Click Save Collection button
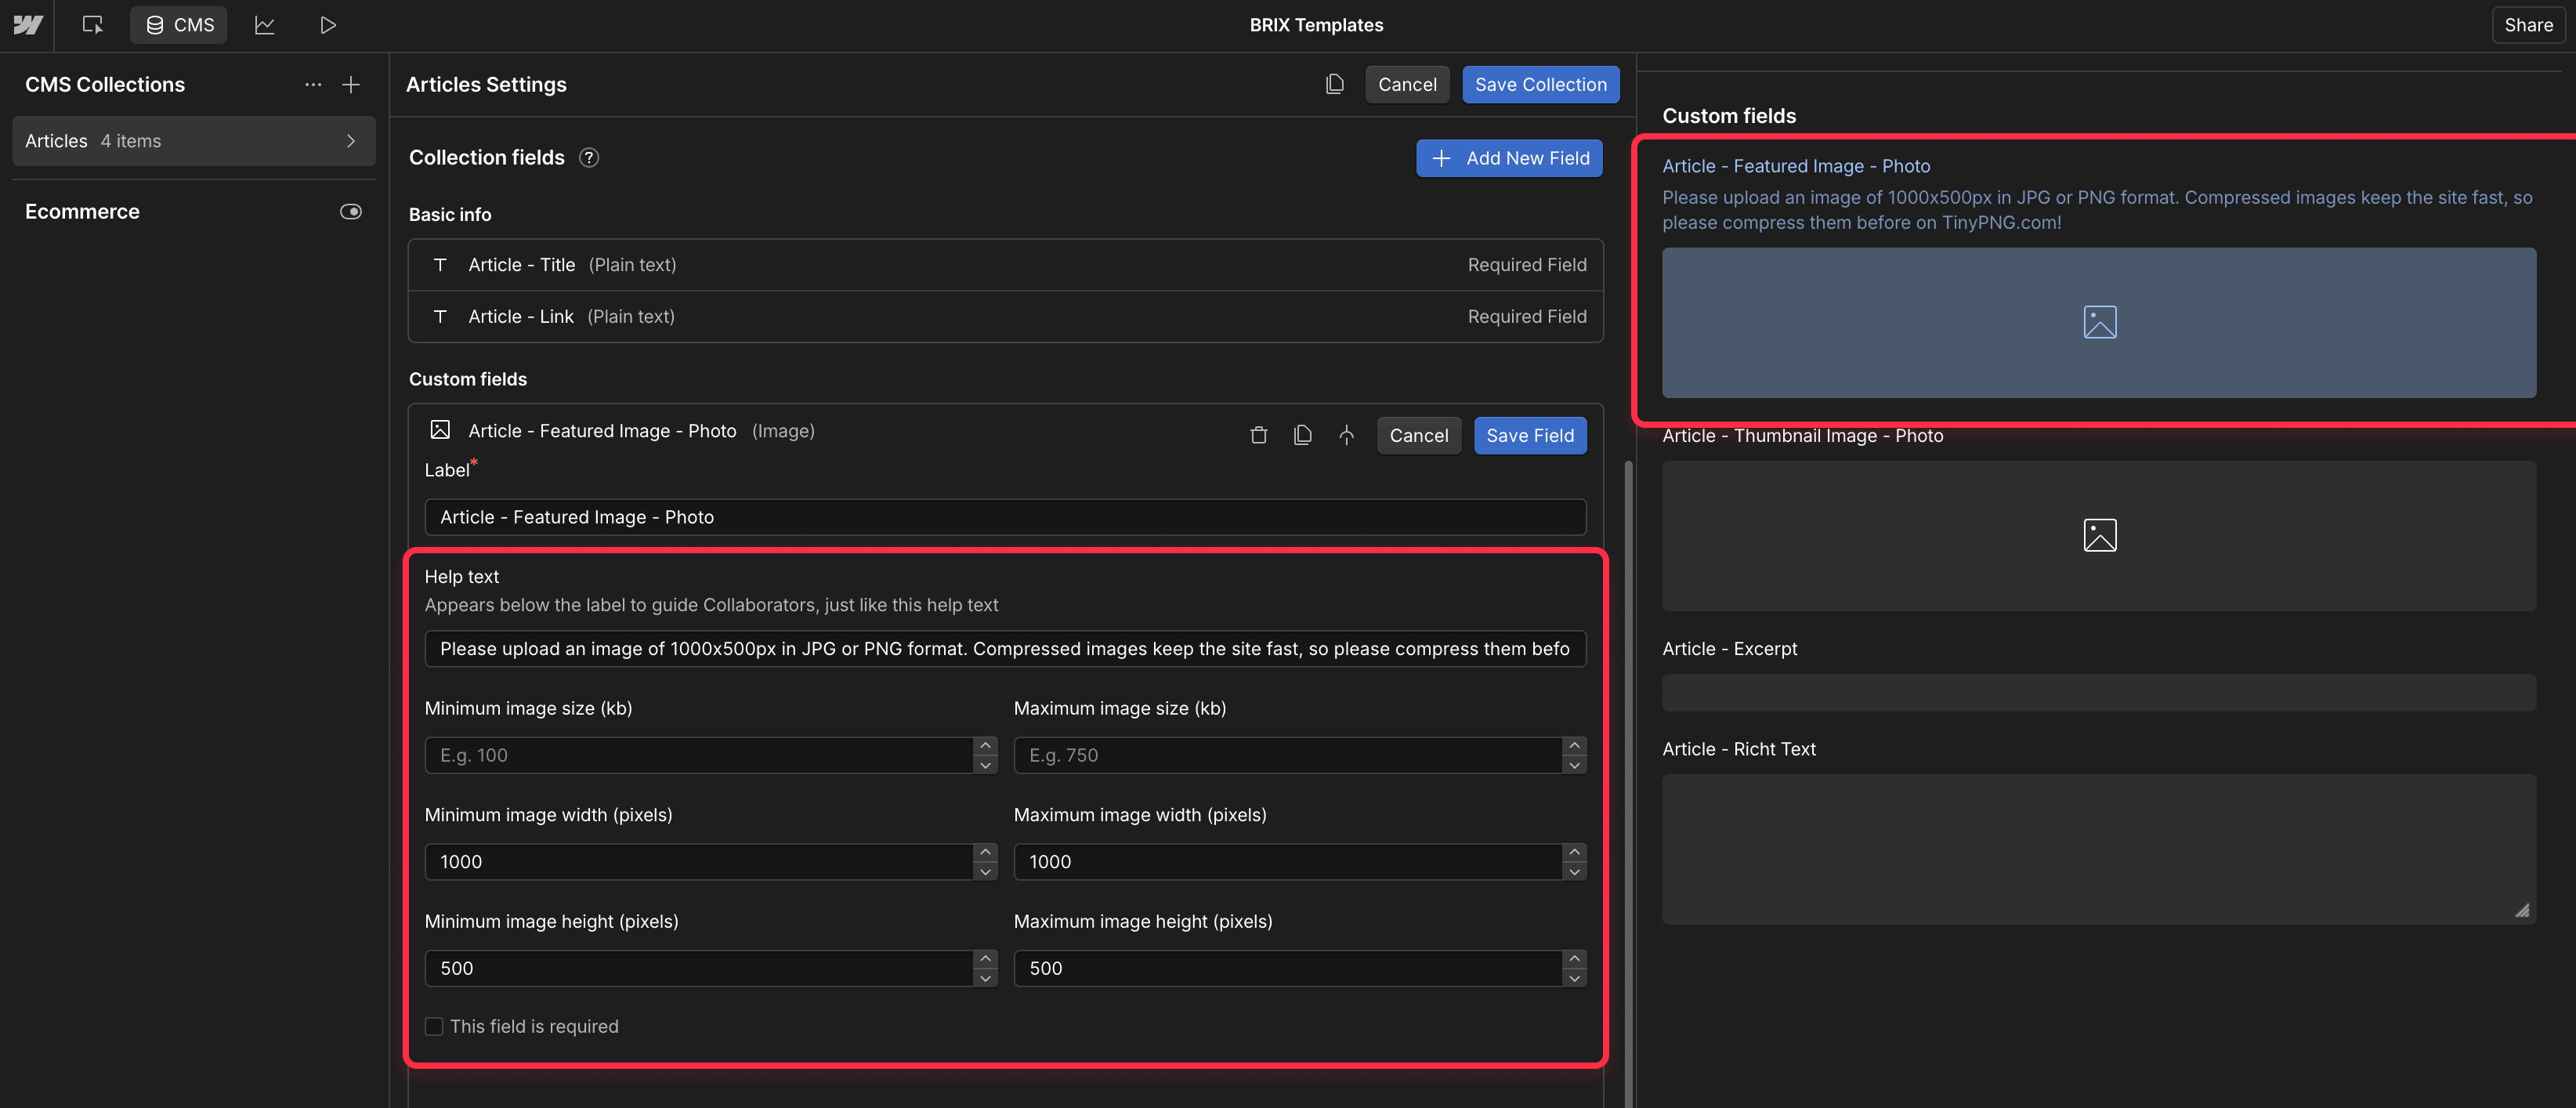Image resolution: width=2576 pixels, height=1108 pixels. tap(1540, 85)
